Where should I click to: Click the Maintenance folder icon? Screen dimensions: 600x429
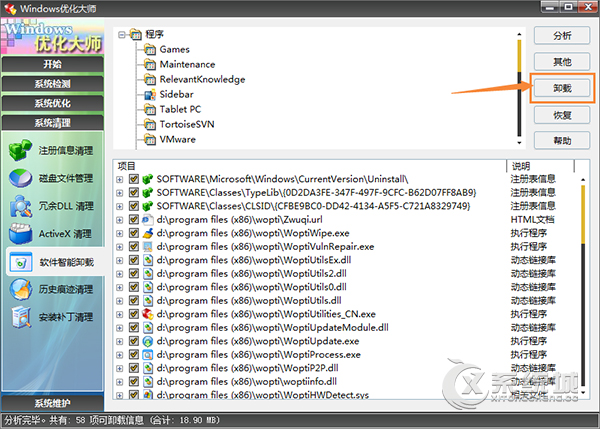coord(150,64)
